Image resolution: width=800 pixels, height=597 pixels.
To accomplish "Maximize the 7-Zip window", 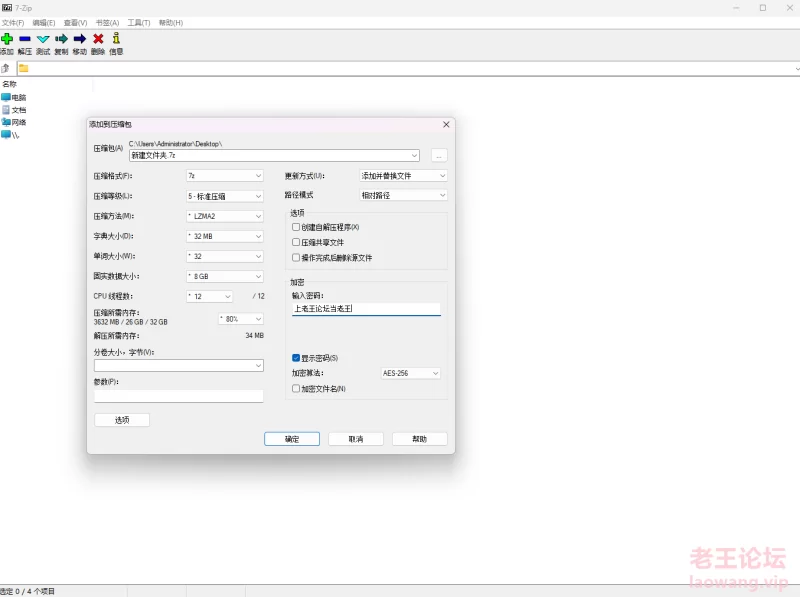I will pos(763,8).
